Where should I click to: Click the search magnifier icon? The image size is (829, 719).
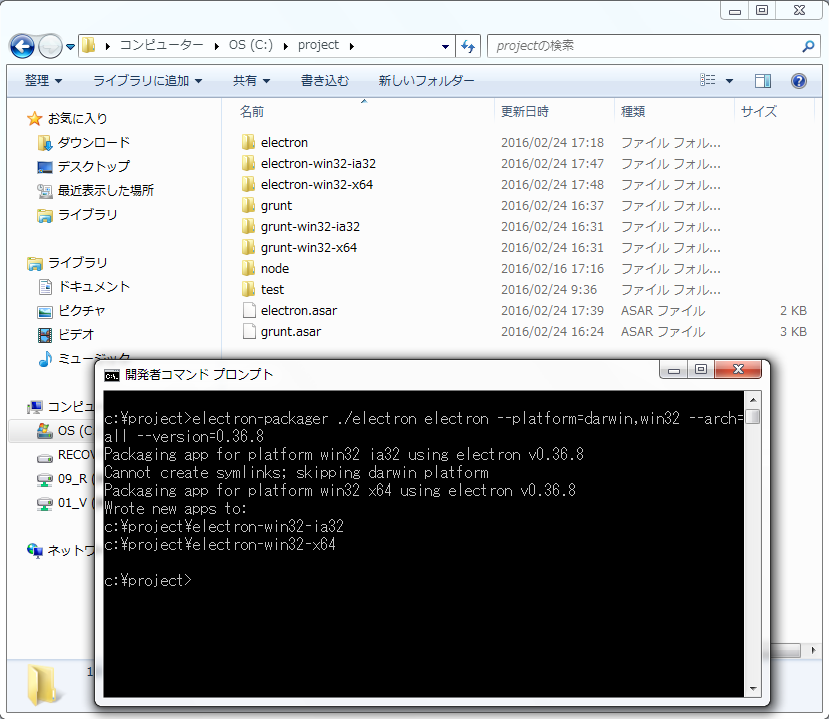[x=807, y=46]
